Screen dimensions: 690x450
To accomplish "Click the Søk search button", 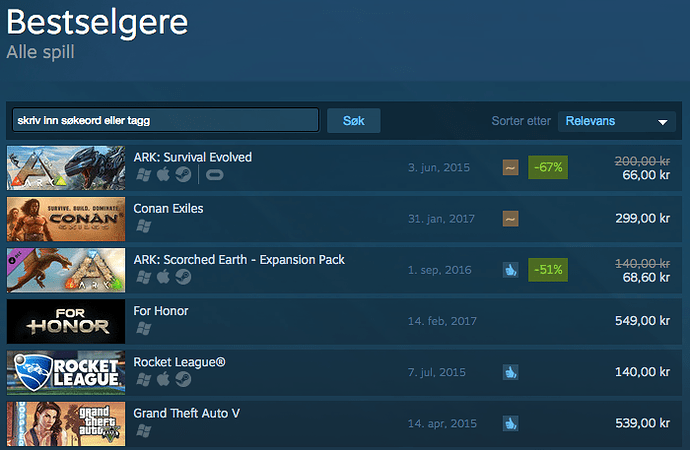I will [353, 121].
